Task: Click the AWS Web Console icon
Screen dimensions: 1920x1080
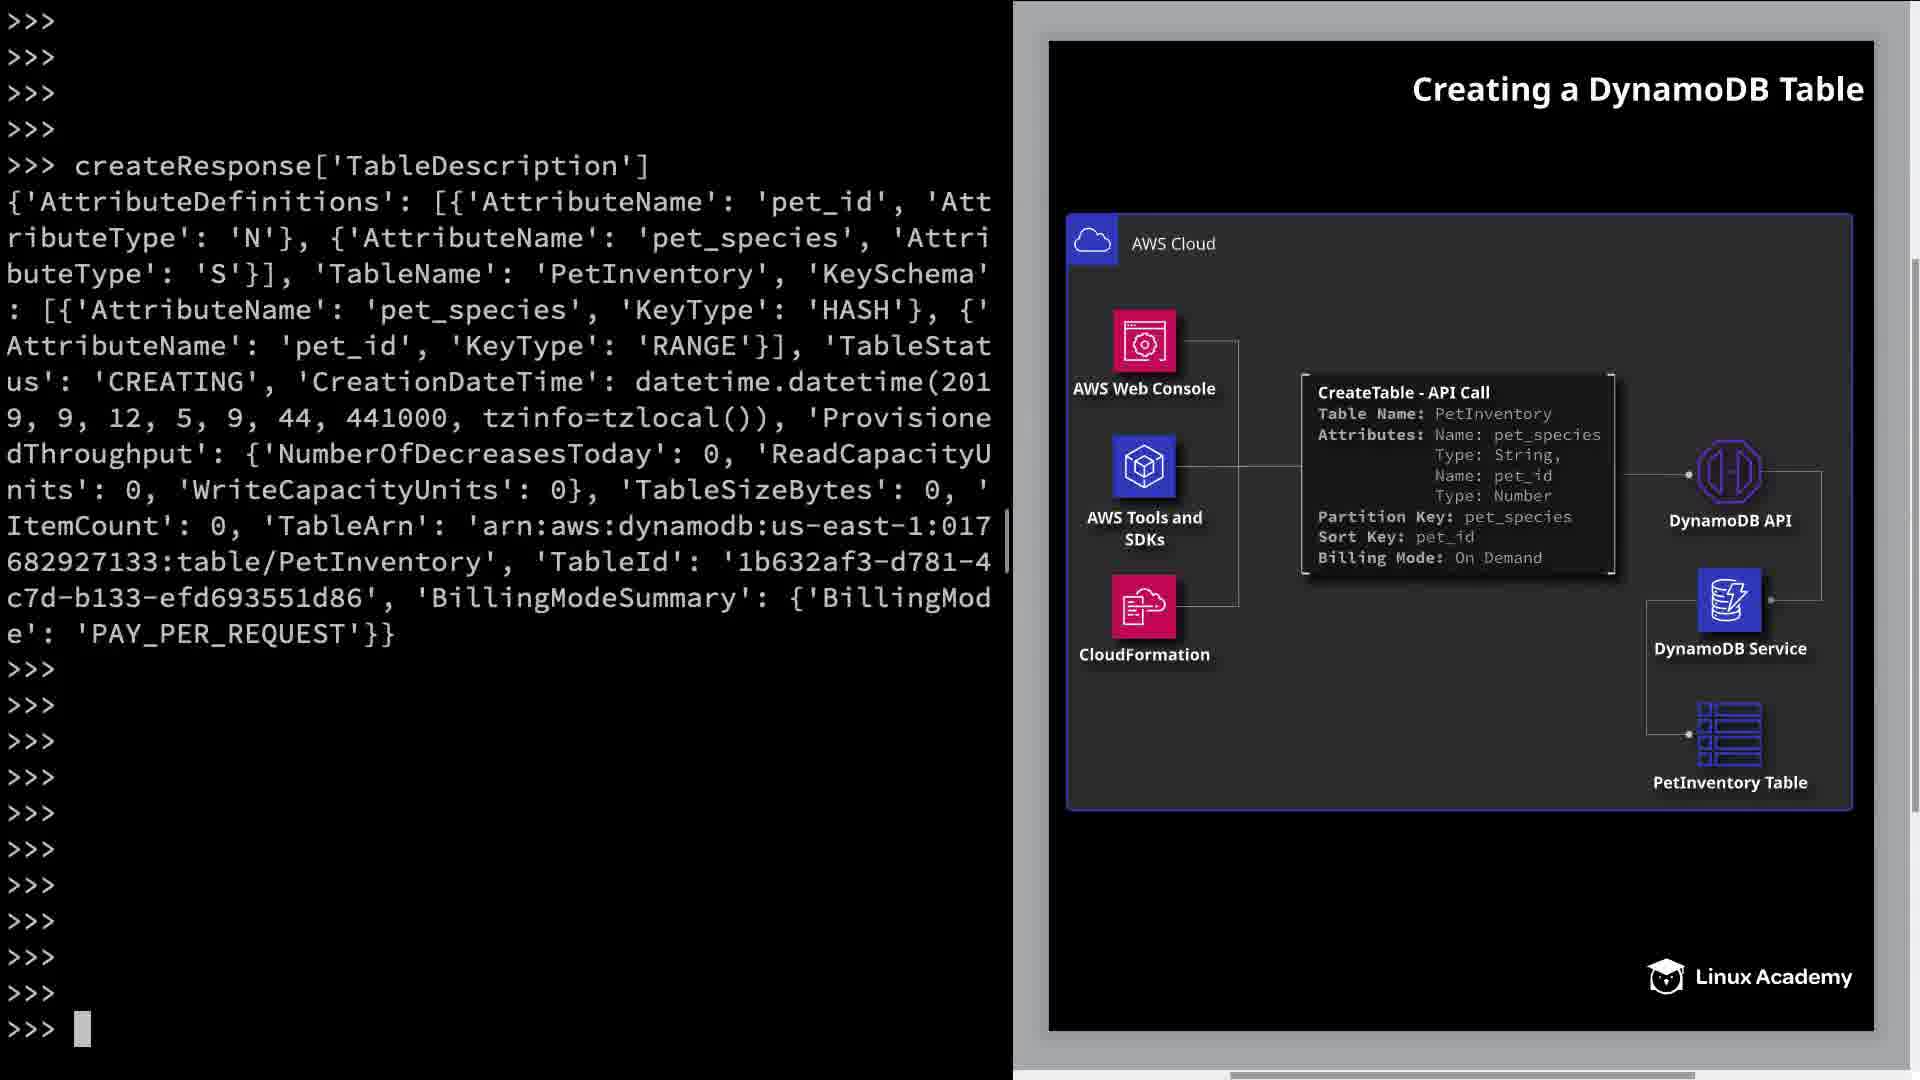Action: pos(1144,342)
